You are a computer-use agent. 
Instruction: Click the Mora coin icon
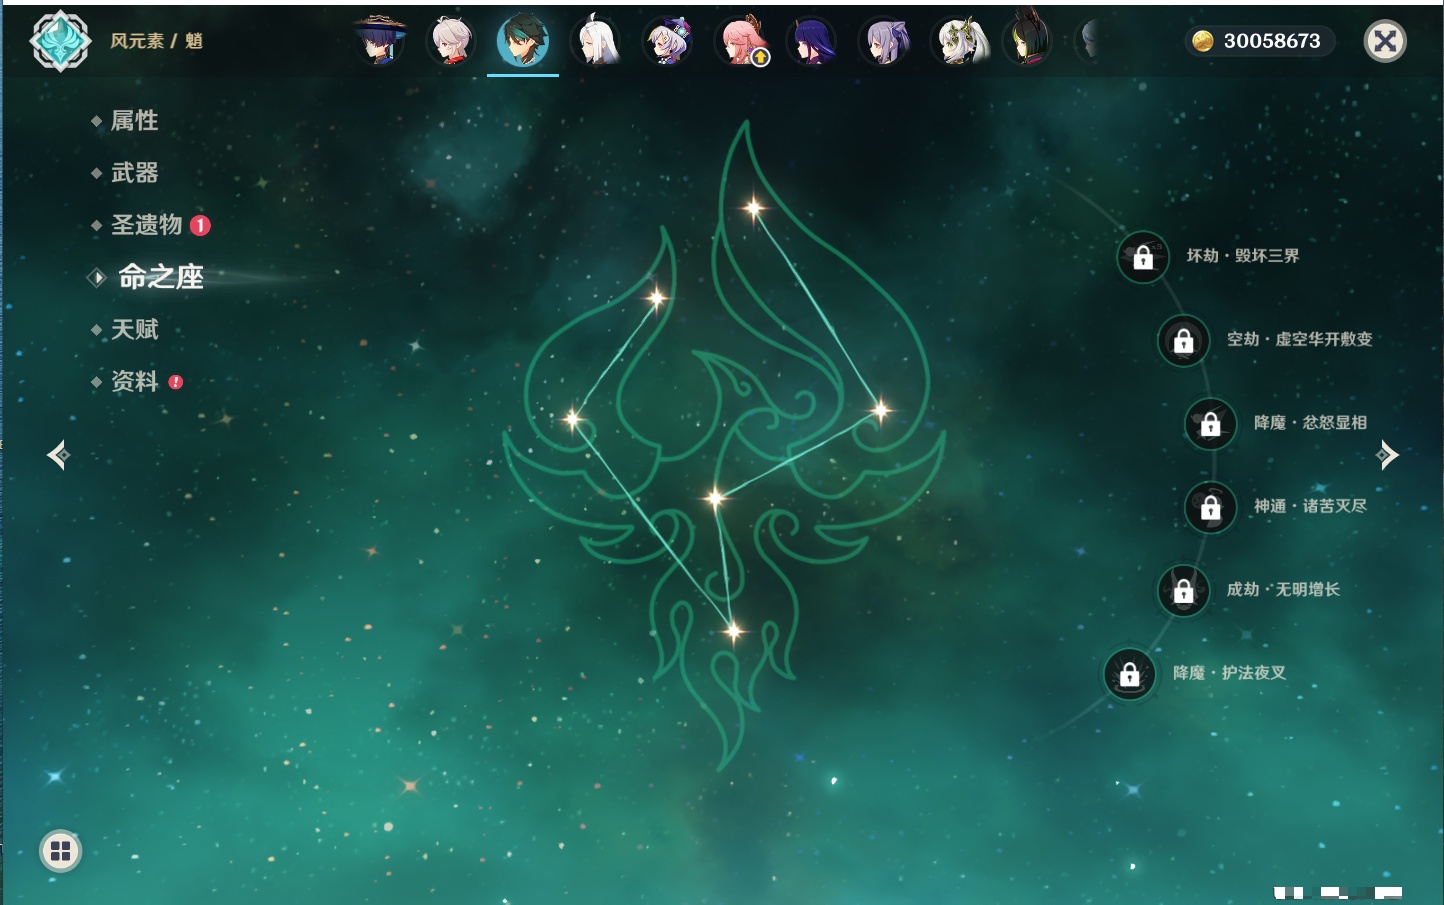1203,41
